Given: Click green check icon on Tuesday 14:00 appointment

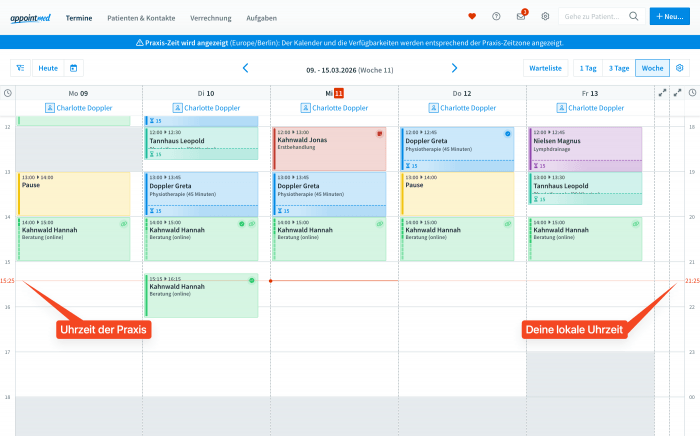Looking at the screenshot, I should coord(242,224).
